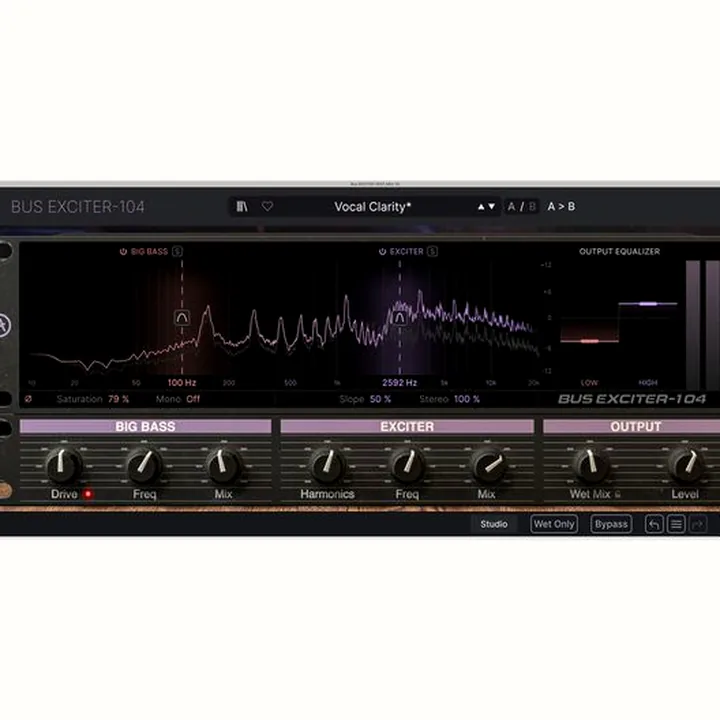
Task: Favorite the preset with the heart icon
Action: tap(267, 207)
